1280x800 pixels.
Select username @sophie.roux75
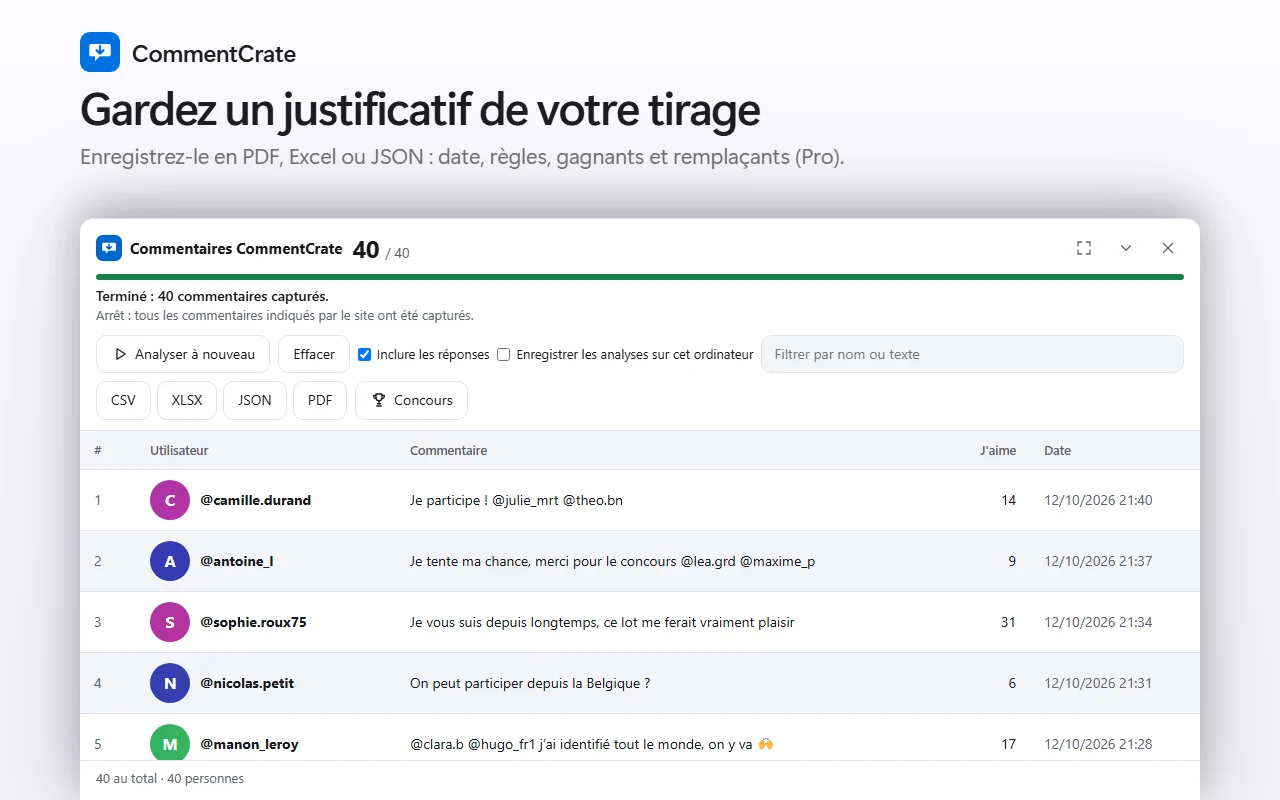(x=253, y=622)
